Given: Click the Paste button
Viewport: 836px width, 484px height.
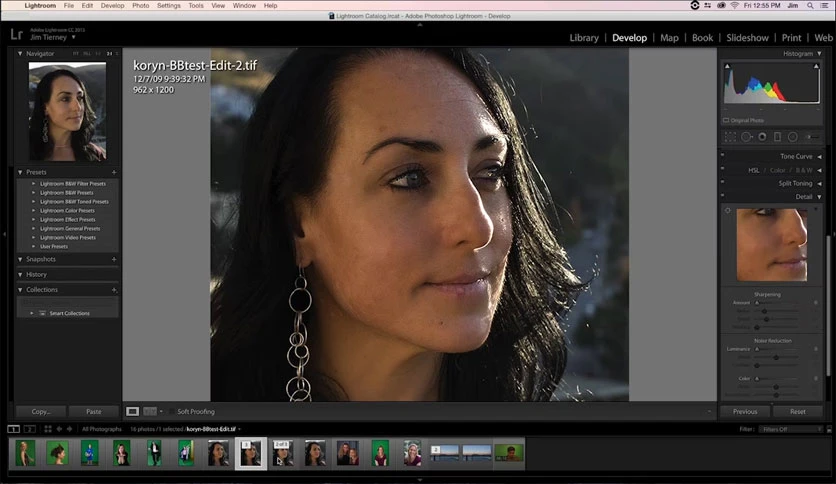Looking at the screenshot, I should pos(94,412).
